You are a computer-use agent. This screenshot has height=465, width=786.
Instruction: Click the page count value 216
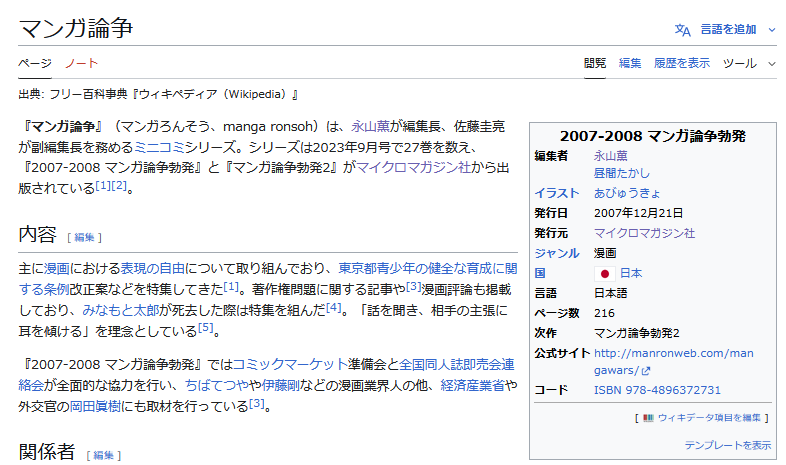[x=604, y=313]
